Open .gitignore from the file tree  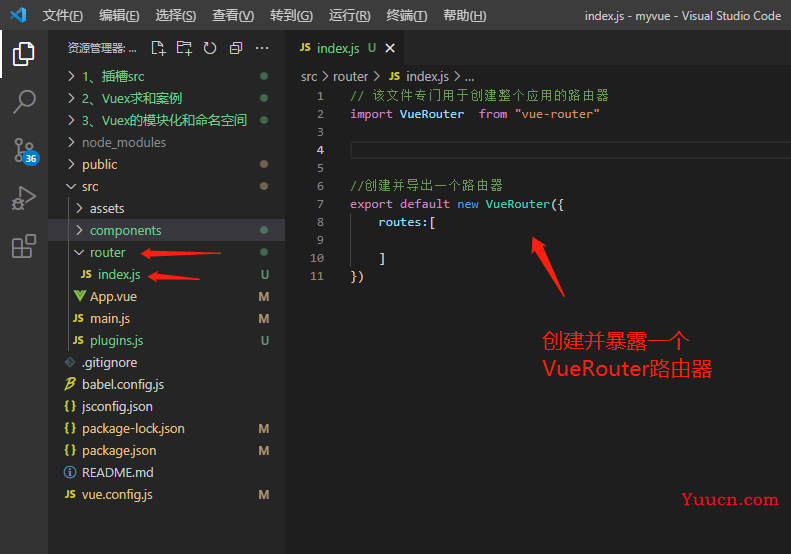click(109, 362)
